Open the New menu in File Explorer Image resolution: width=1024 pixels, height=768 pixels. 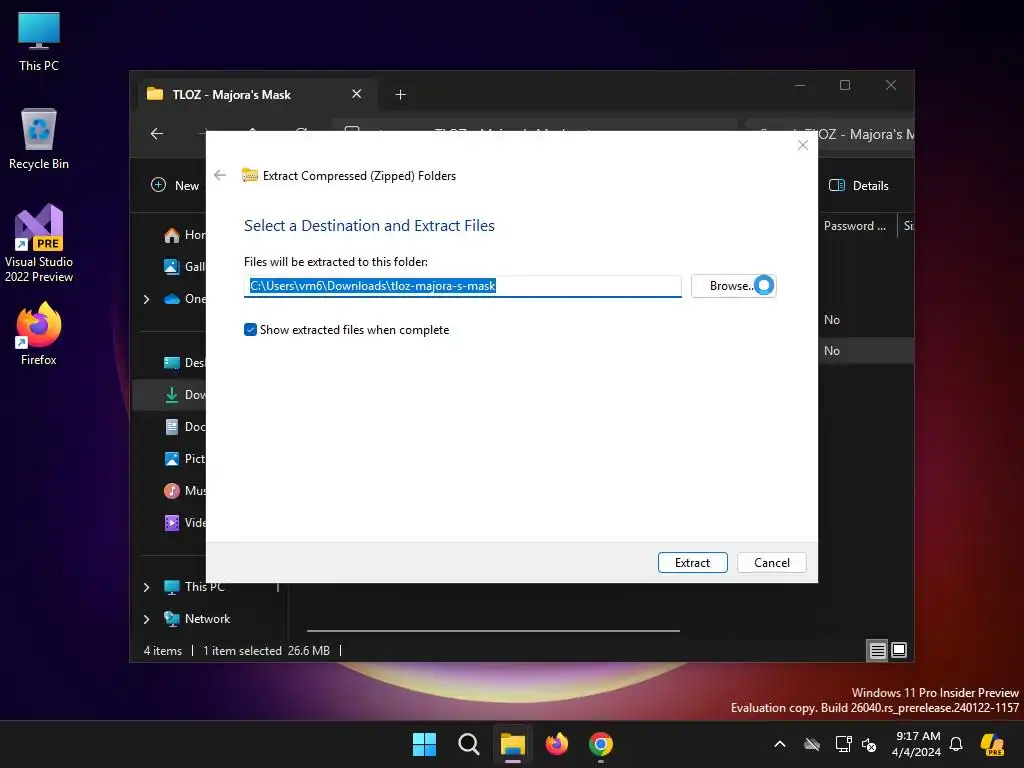tap(175, 185)
